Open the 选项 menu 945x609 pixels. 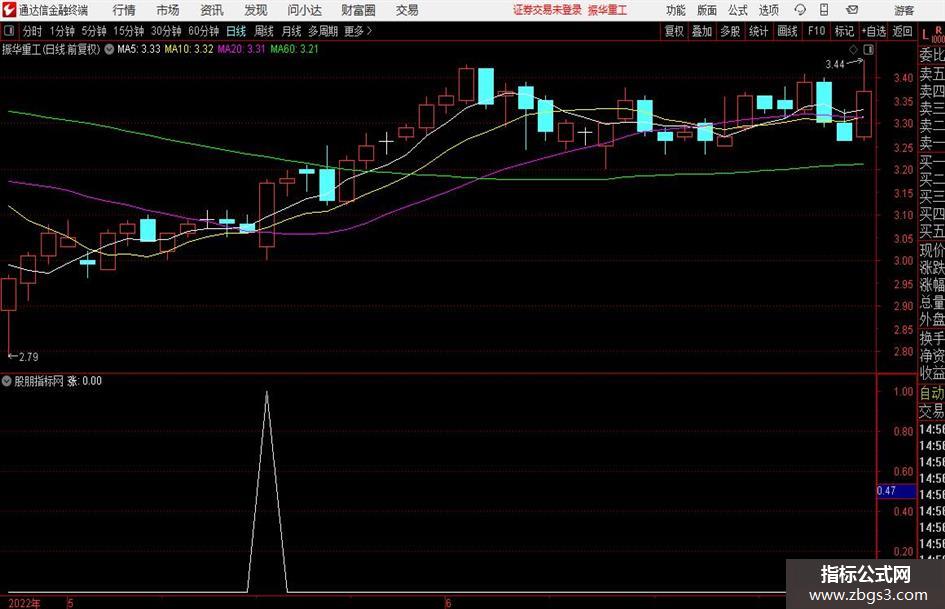[769, 10]
